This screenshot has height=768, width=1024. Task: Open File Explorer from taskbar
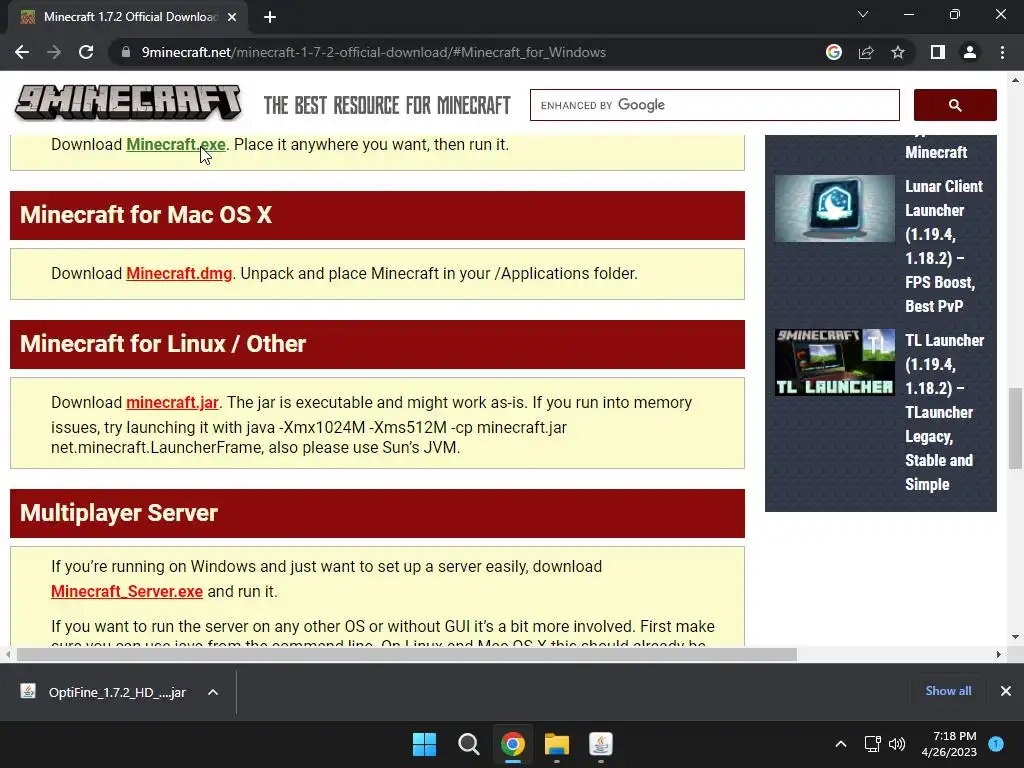click(x=557, y=744)
